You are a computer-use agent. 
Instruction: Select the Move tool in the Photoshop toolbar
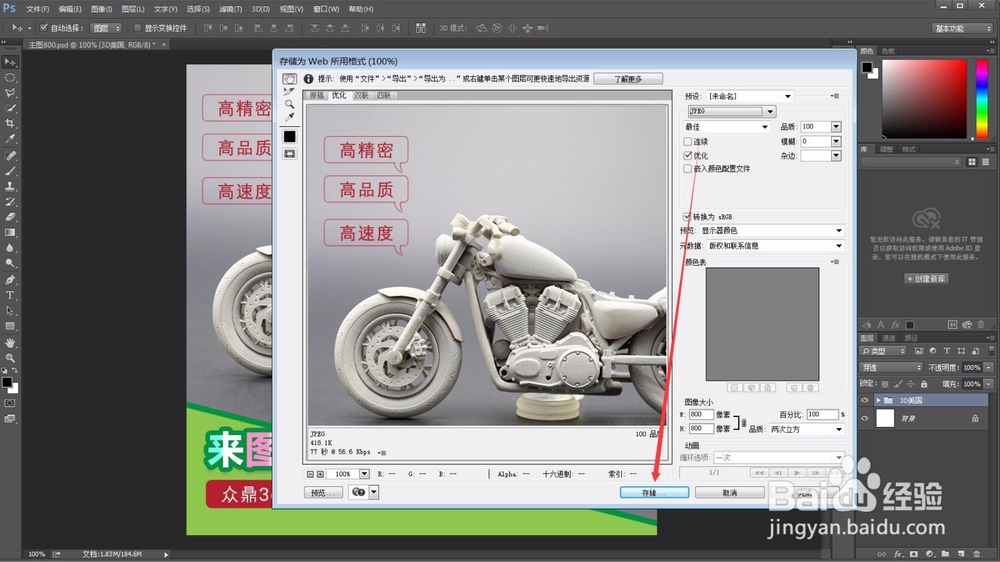coord(10,62)
